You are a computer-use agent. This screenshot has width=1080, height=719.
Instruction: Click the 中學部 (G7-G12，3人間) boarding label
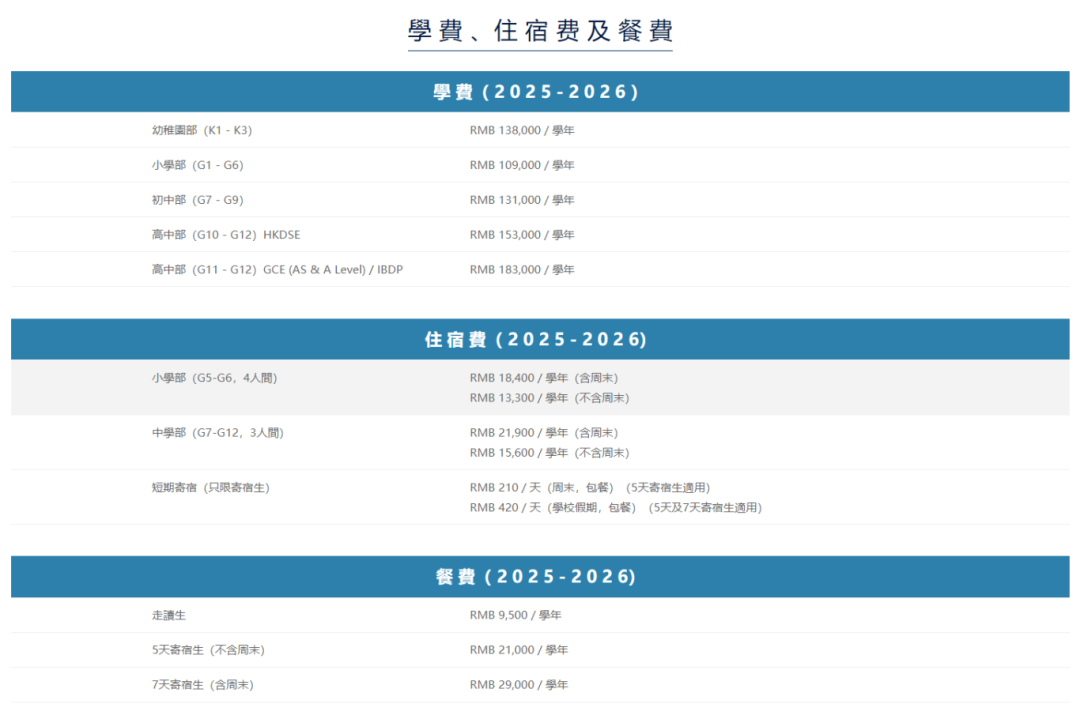pos(217,433)
